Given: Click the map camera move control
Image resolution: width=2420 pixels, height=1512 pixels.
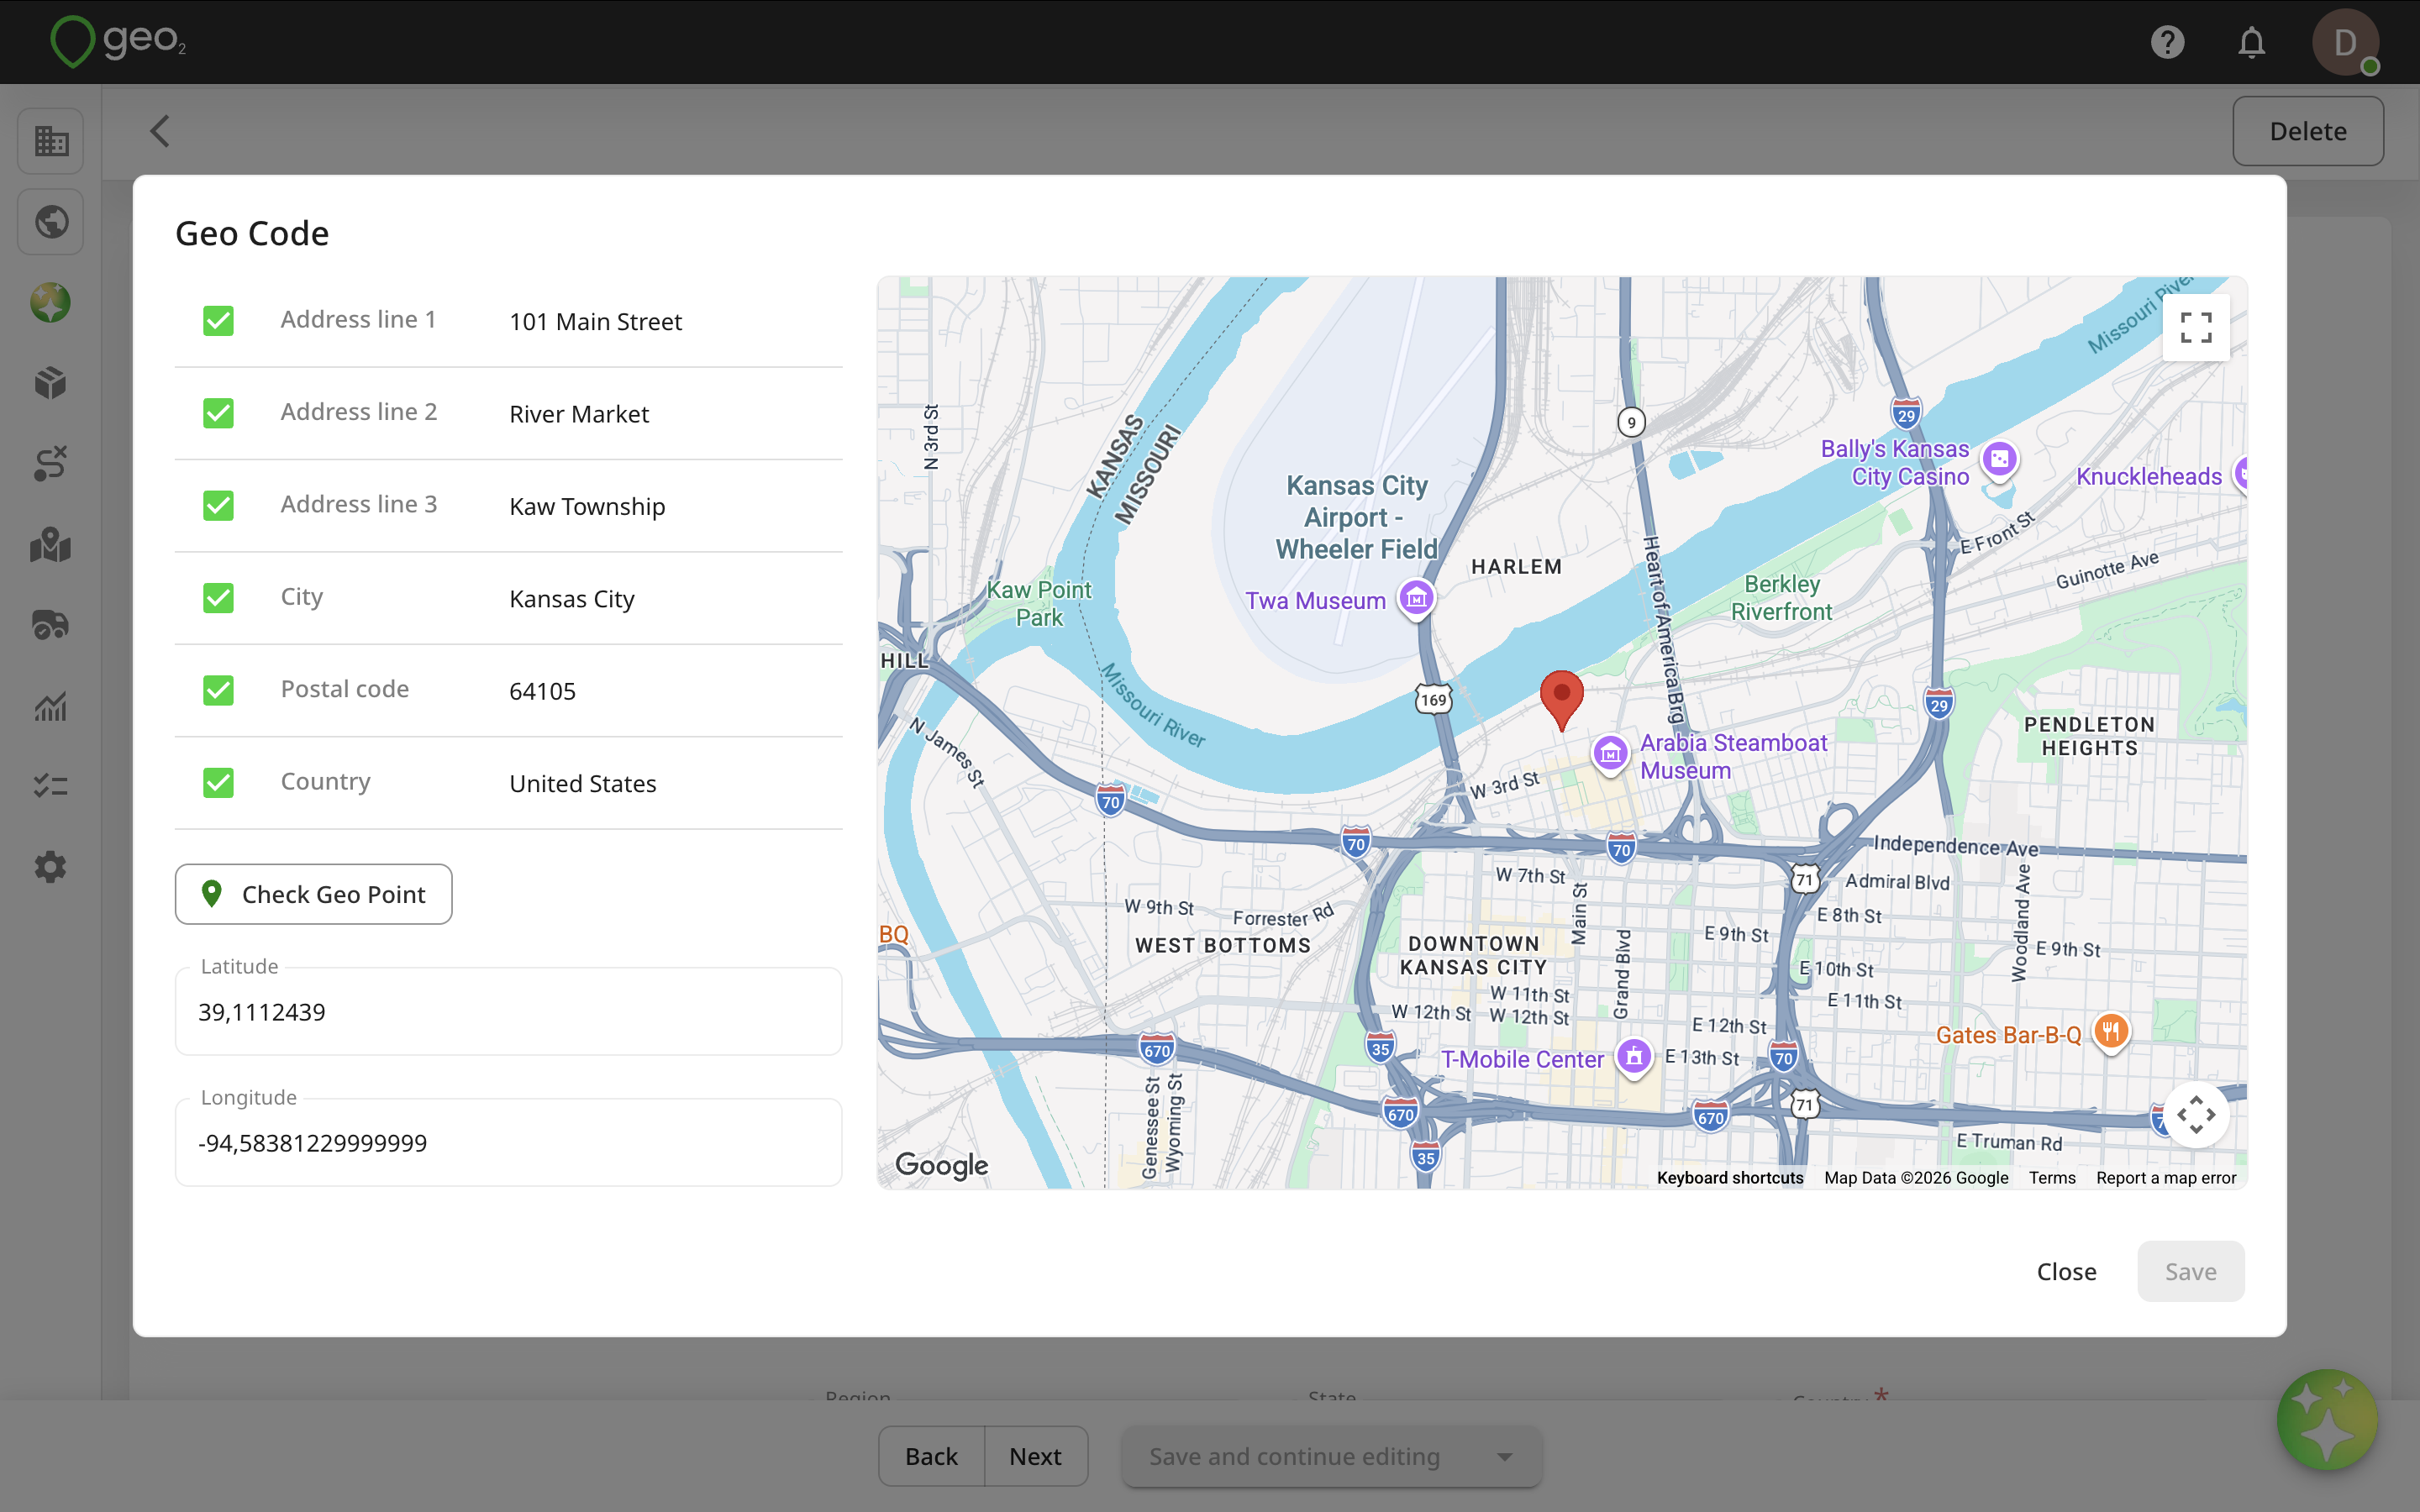Looking at the screenshot, I should click(x=2195, y=1114).
